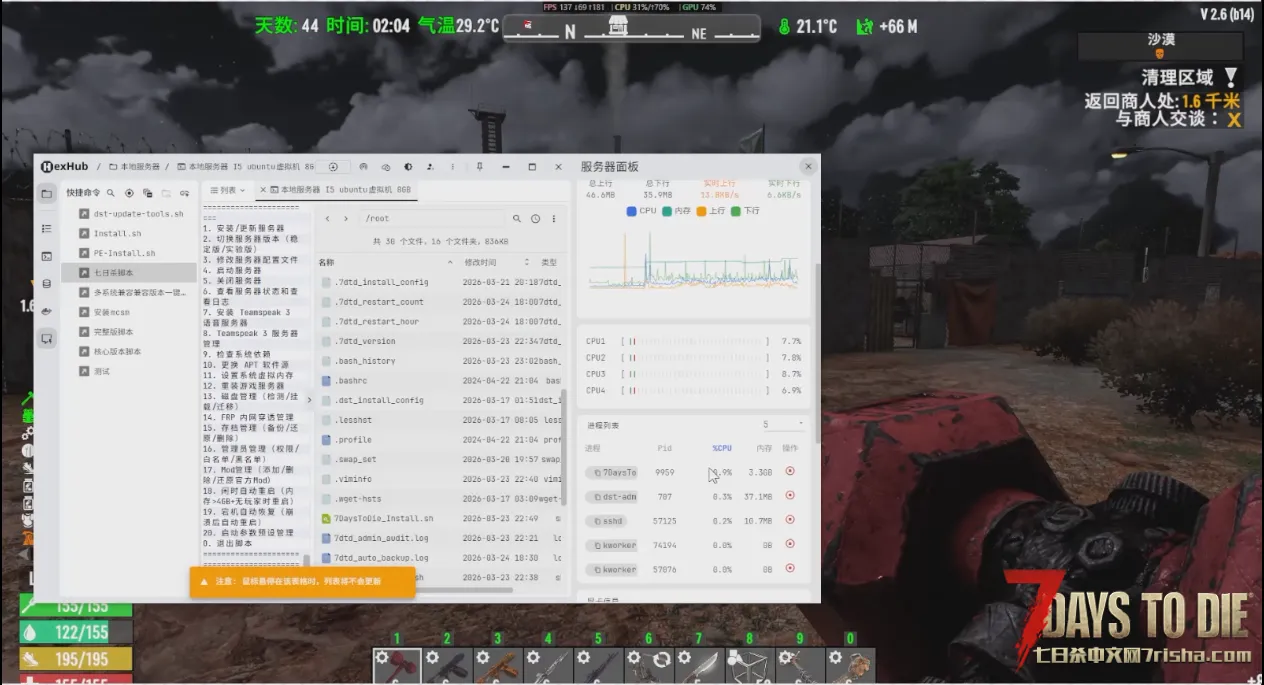This screenshot has height=685, width=1264.
Task: Click the history clock icon in file browser
Action: 535,218
